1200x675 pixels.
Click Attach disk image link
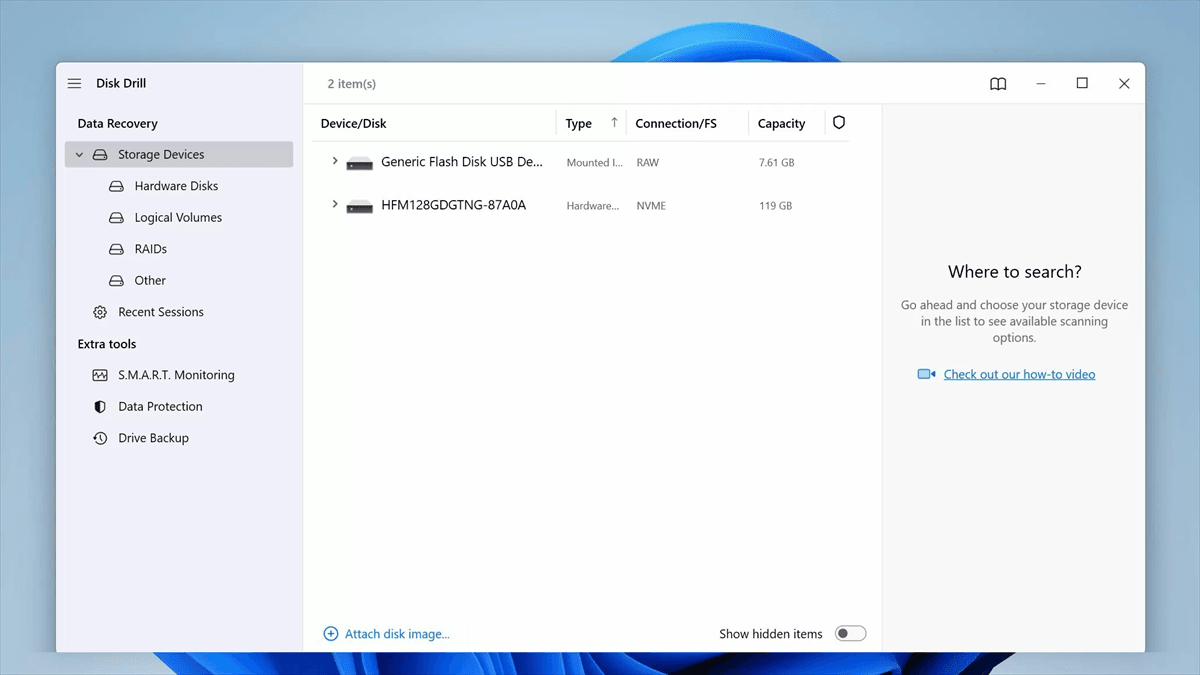click(x=397, y=634)
